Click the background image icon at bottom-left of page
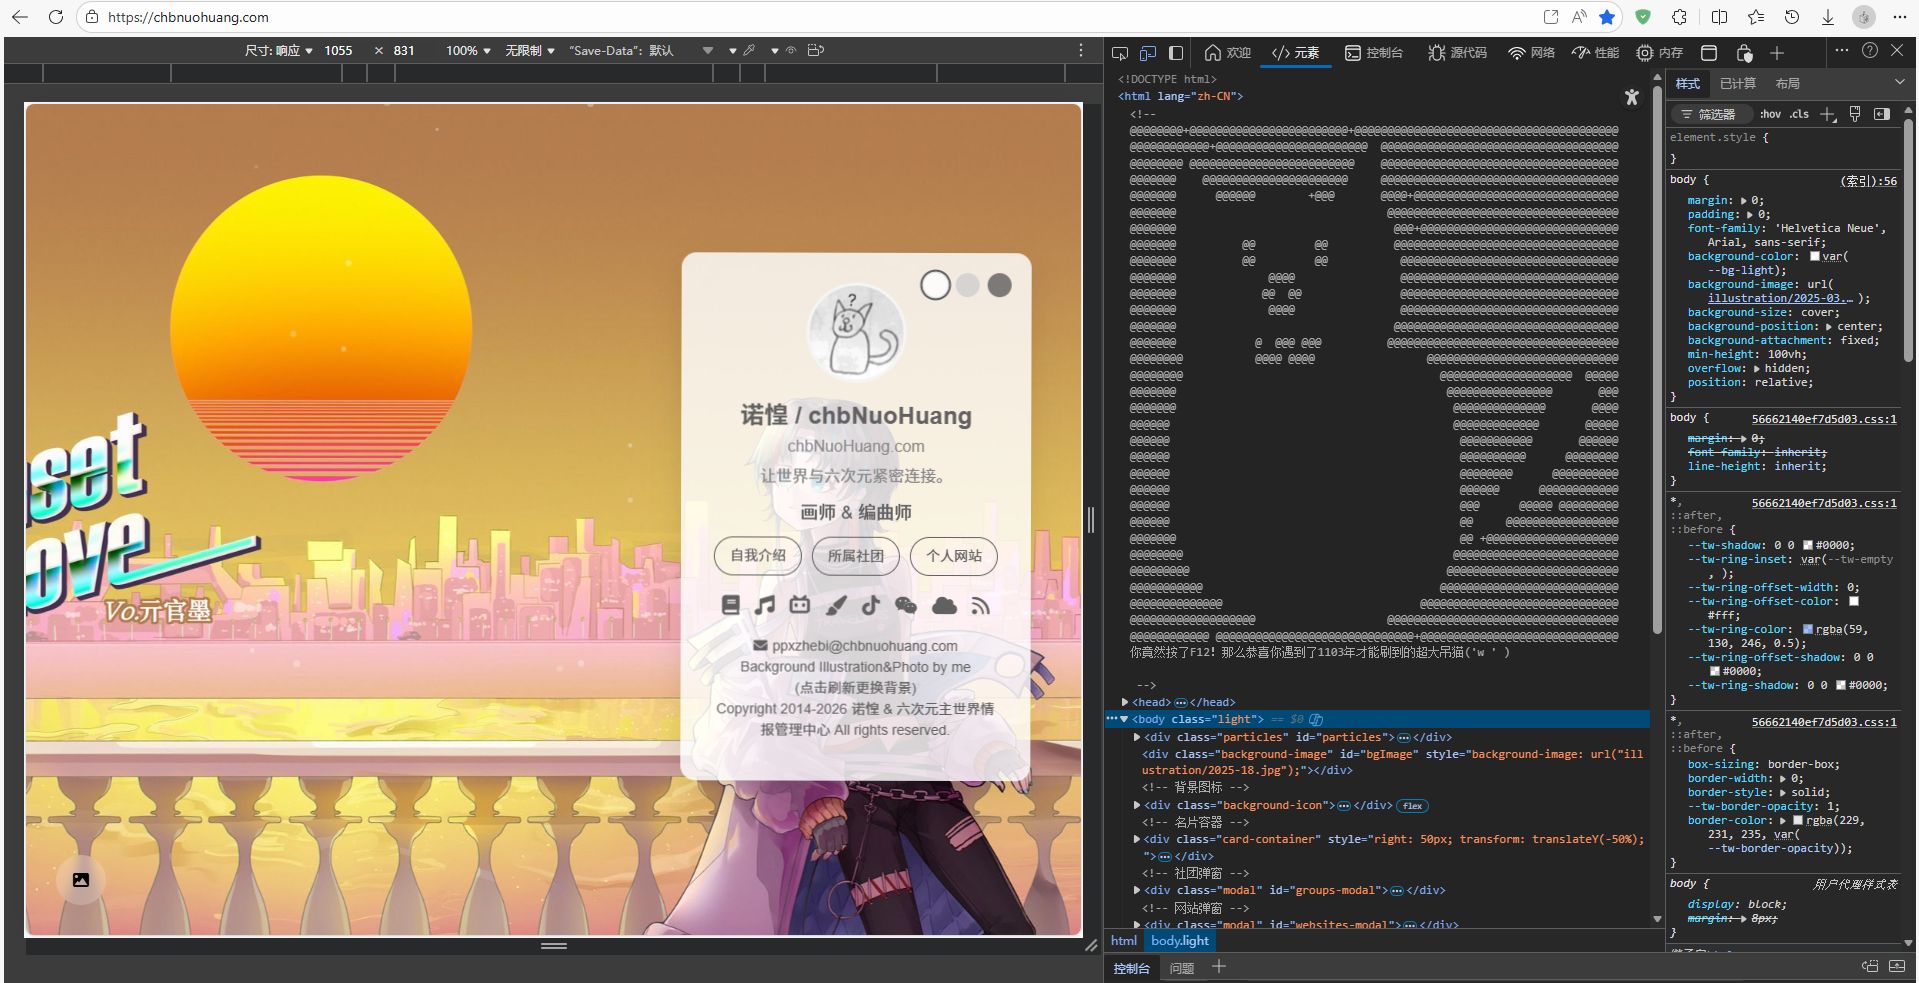Screen dimensions: 1919x983 80,880
